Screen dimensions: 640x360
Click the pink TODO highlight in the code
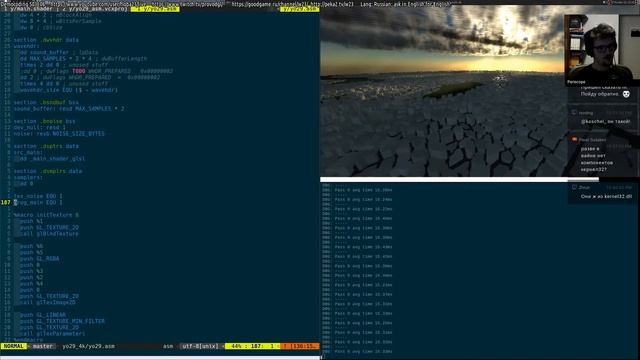79,71
